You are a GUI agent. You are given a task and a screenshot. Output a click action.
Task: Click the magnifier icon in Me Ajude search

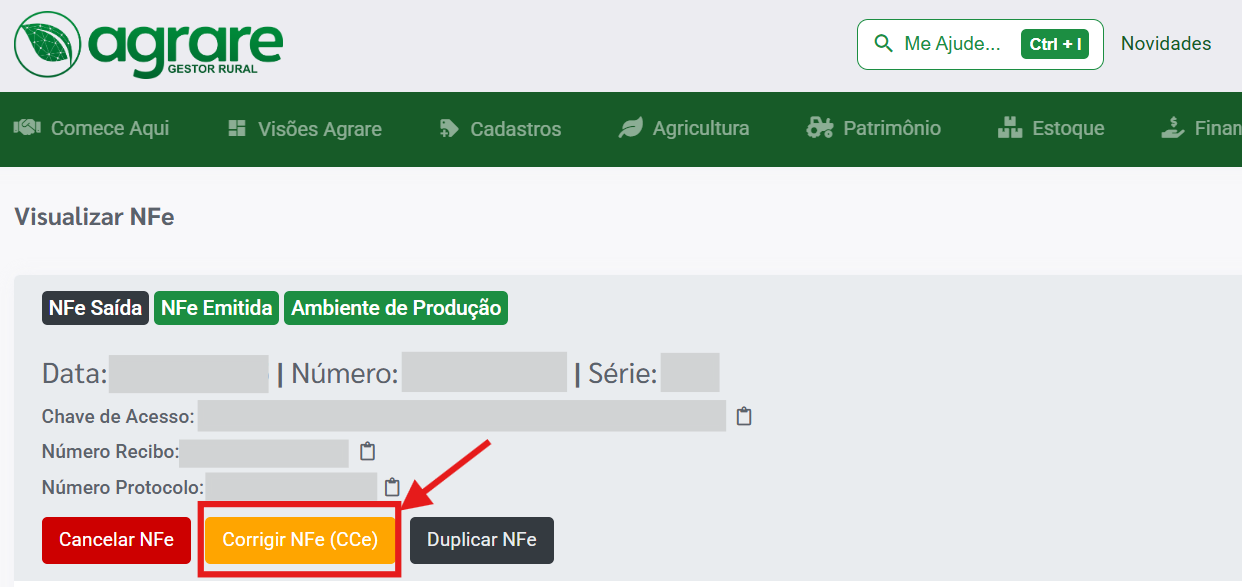[x=883, y=44]
